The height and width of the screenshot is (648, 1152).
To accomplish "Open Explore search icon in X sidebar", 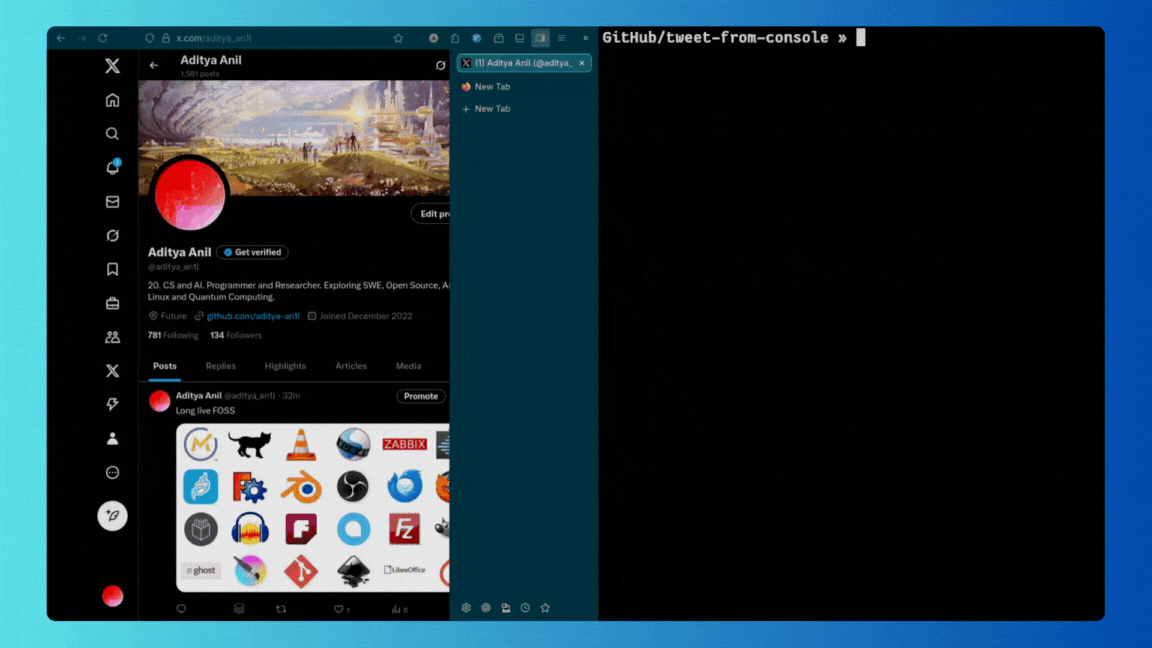I will [x=112, y=134].
